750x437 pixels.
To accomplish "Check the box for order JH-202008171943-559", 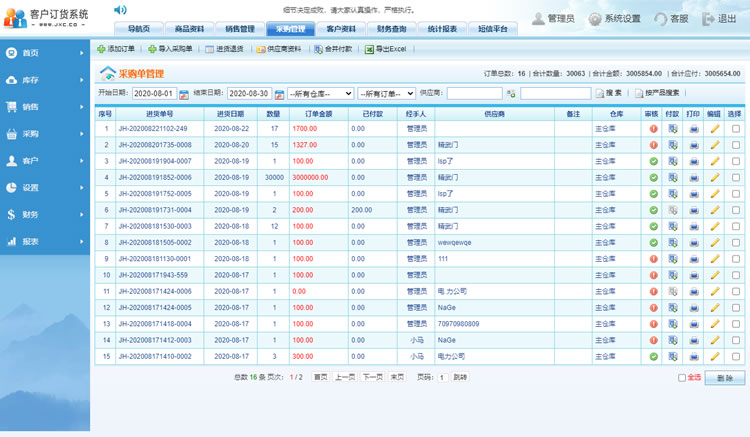I will 736,275.
